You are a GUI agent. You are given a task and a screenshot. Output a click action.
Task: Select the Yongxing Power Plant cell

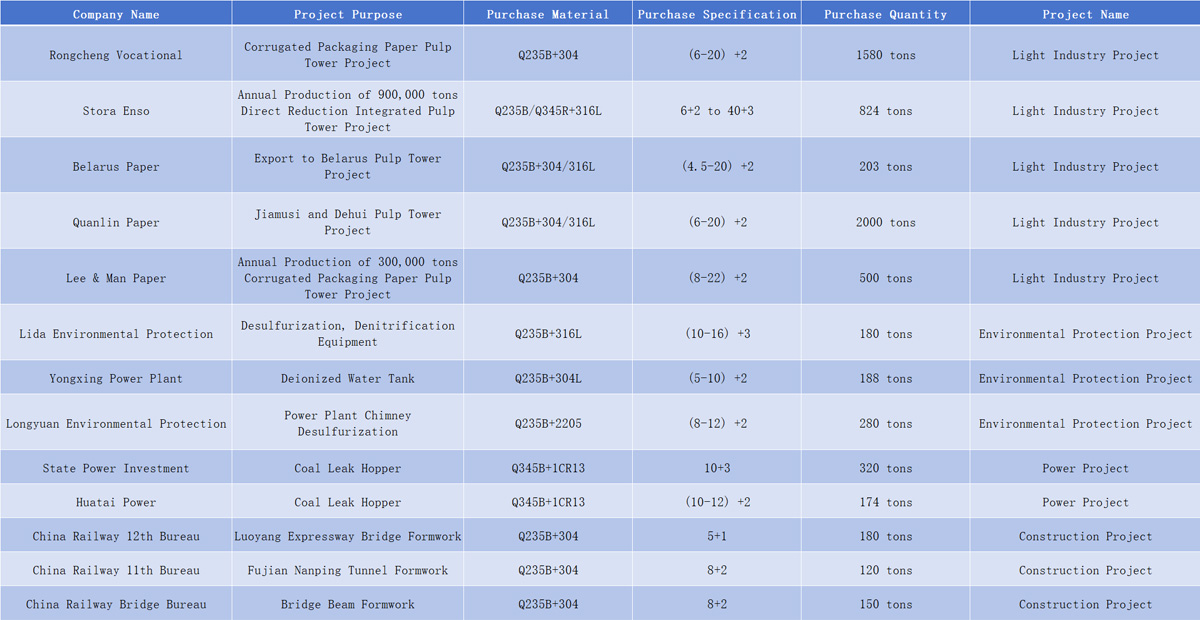(116, 378)
